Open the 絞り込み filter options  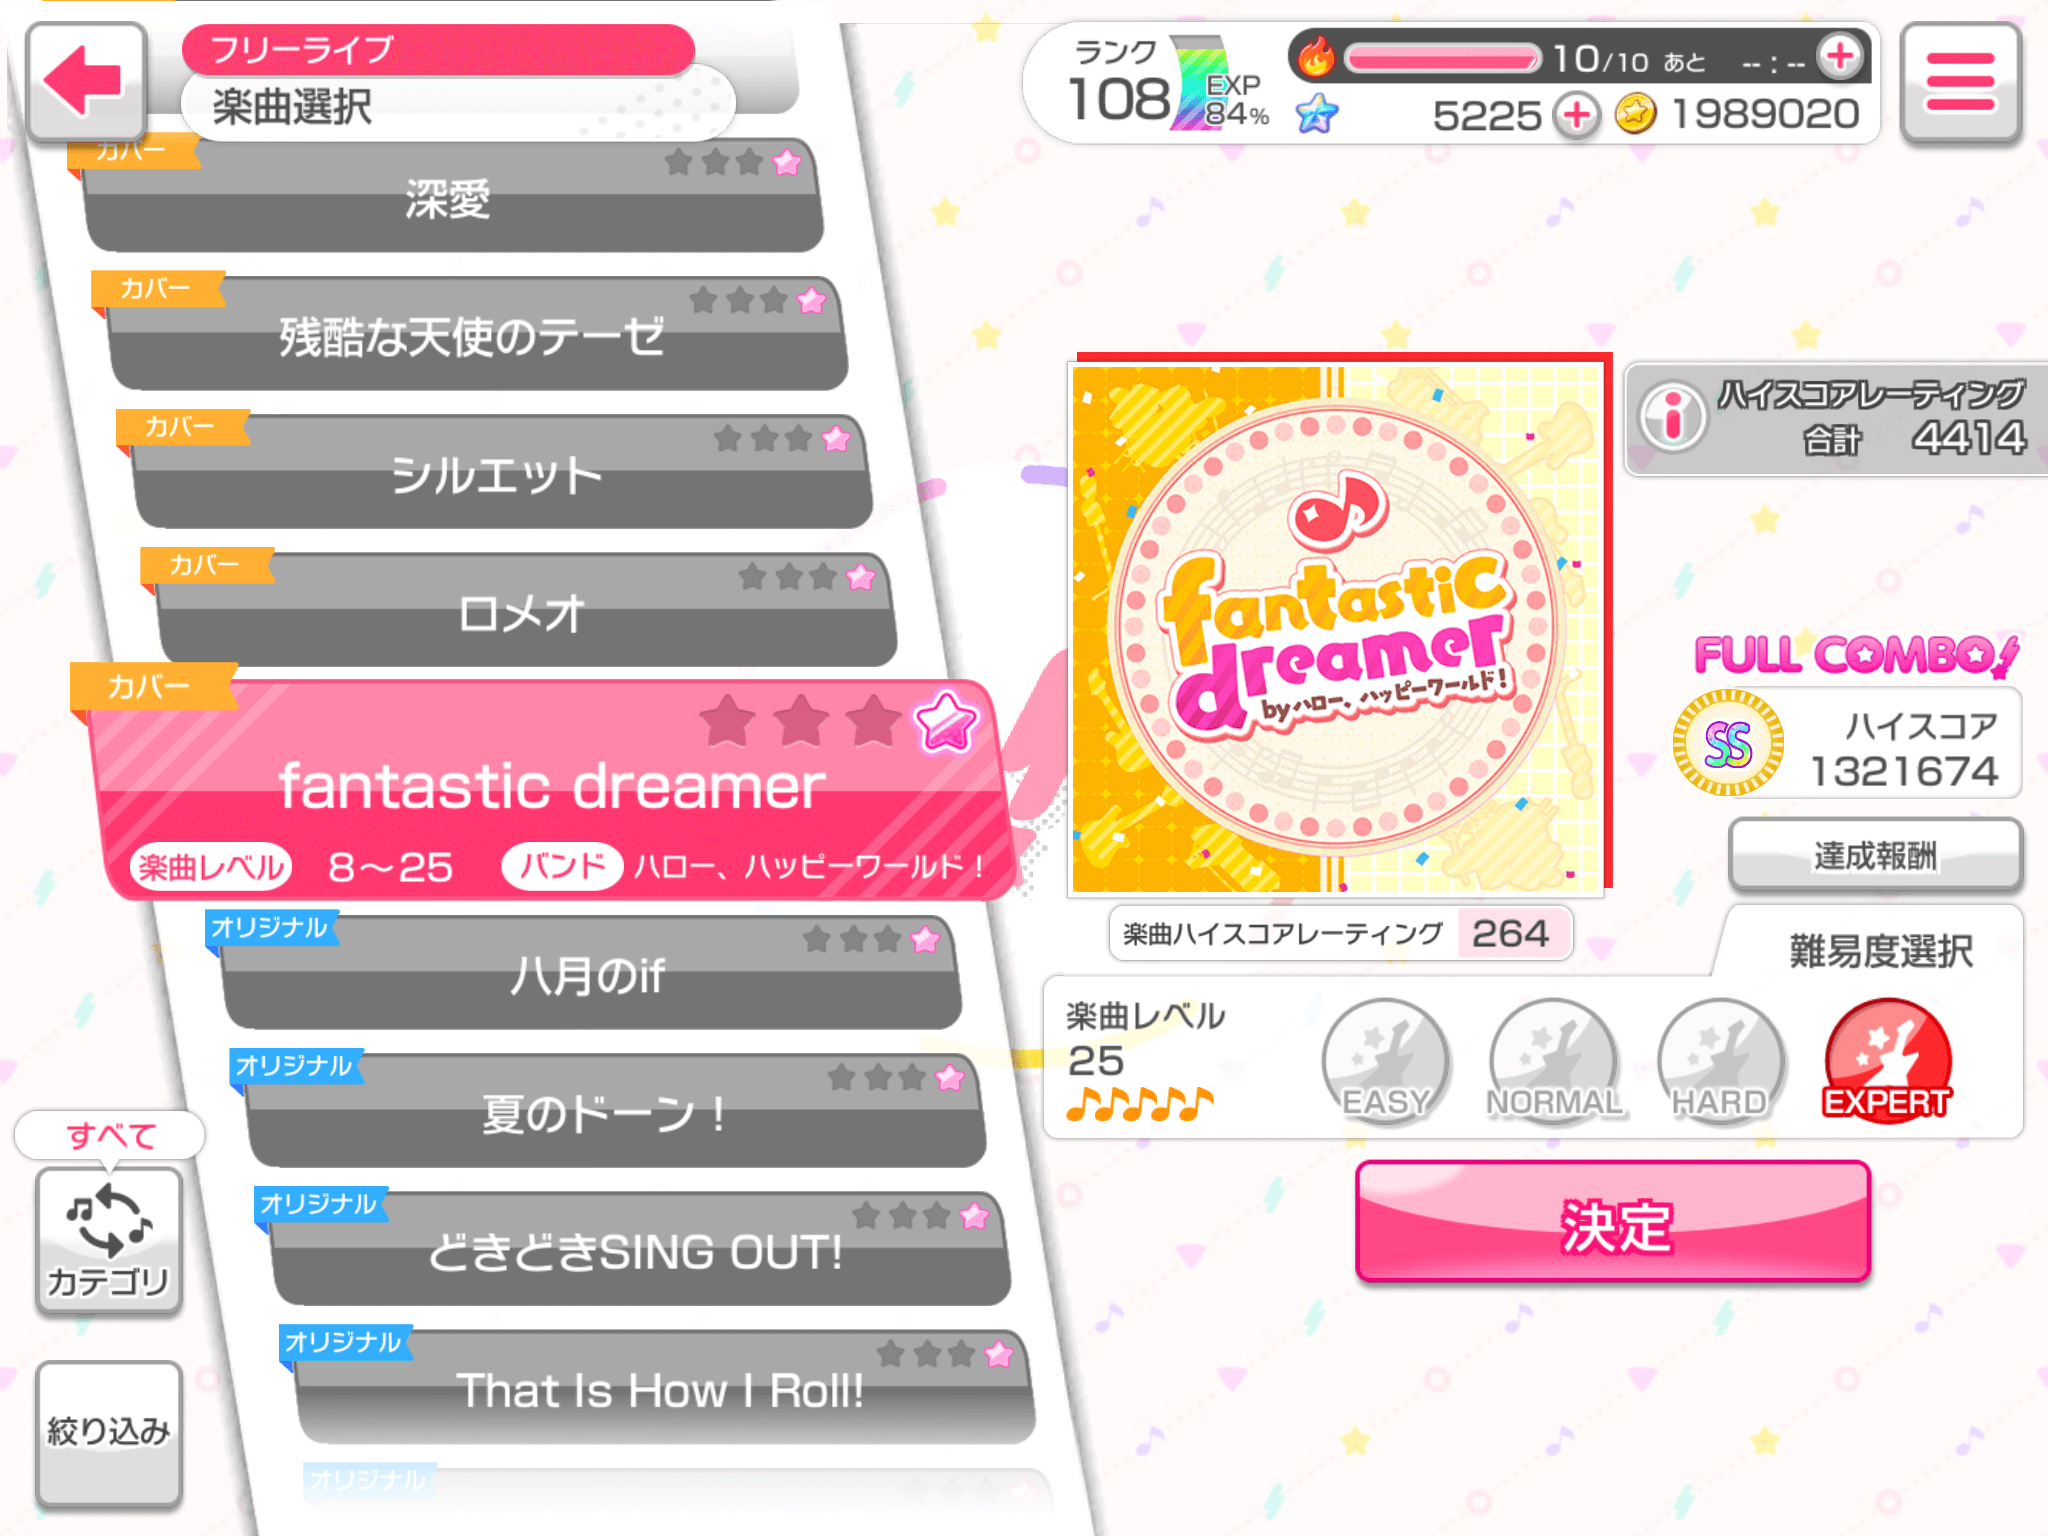point(108,1432)
